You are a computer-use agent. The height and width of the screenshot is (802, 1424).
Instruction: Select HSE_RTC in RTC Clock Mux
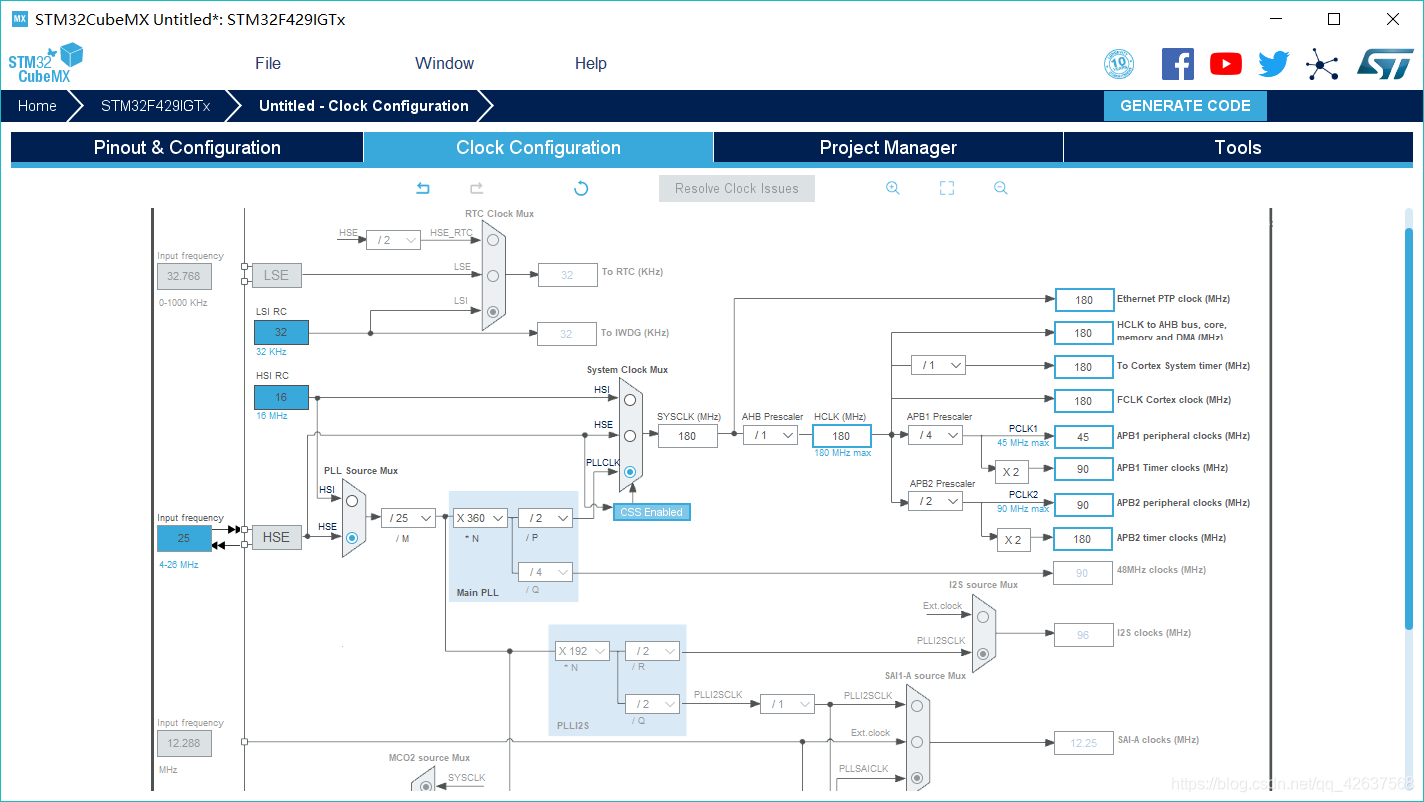point(493,240)
